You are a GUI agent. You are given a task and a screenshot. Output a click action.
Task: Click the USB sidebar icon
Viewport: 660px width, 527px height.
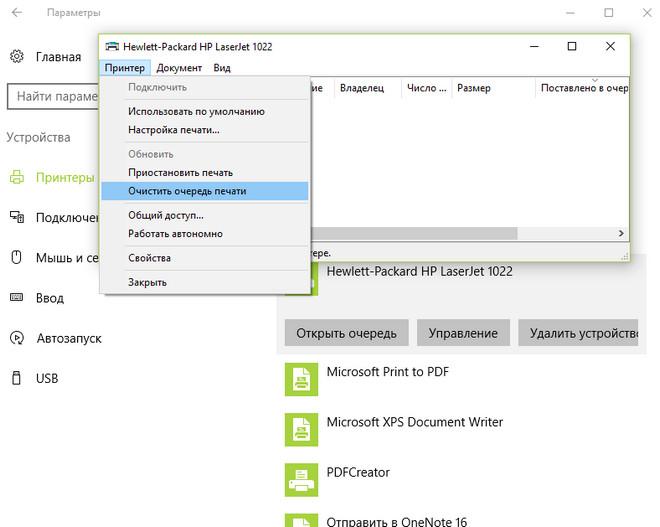(17, 378)
